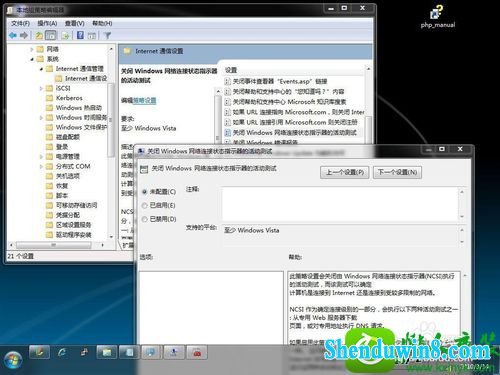Select 凭据分配 tree item
This screenshot has height=375, width=500.
coord(63,215)
